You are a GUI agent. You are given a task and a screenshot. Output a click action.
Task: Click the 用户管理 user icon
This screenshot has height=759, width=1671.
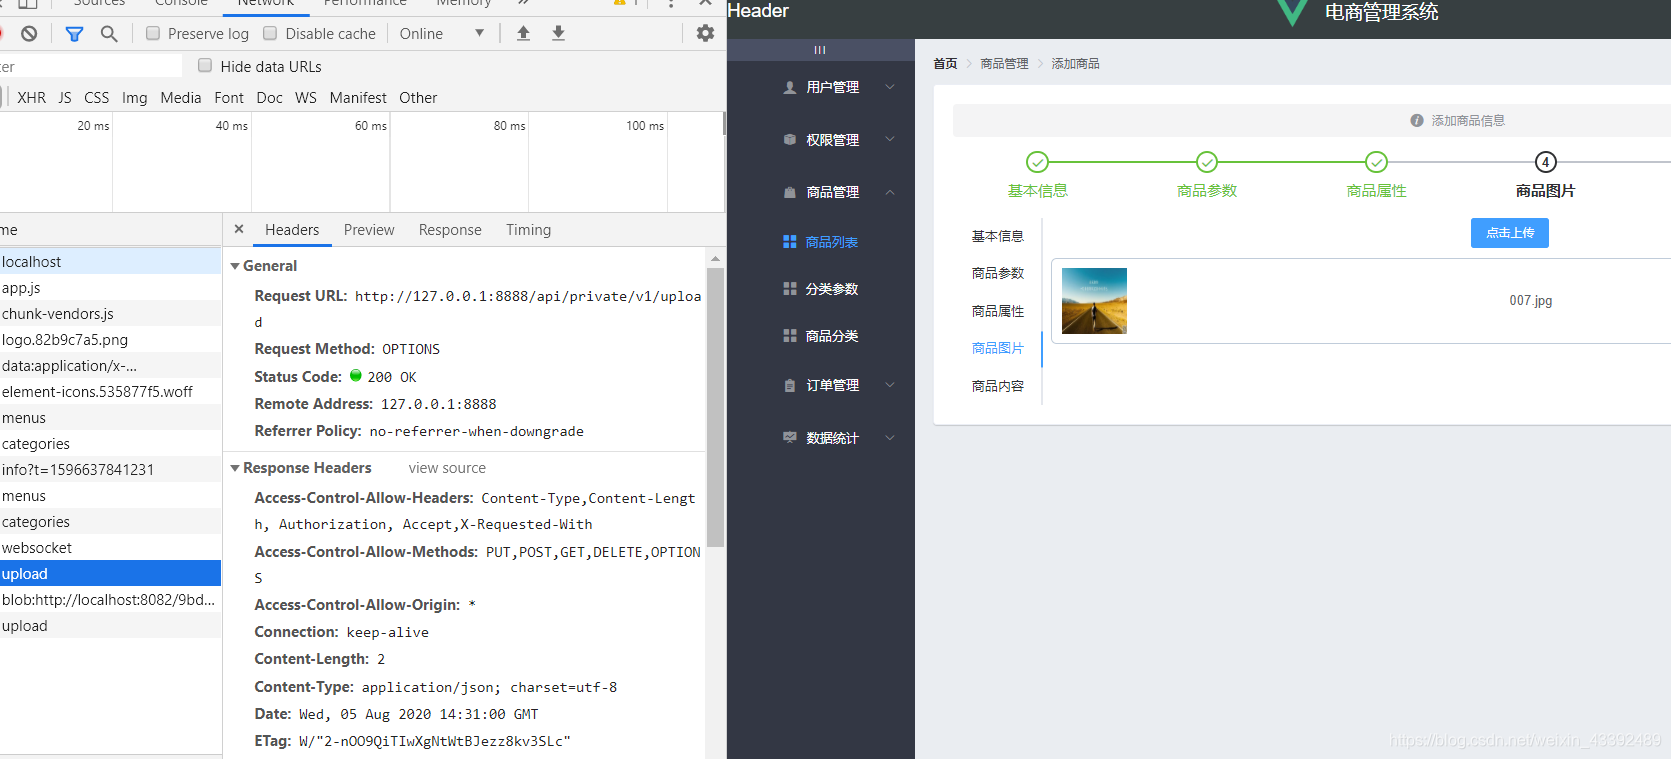pyautogui.click(x=790, y=87)
